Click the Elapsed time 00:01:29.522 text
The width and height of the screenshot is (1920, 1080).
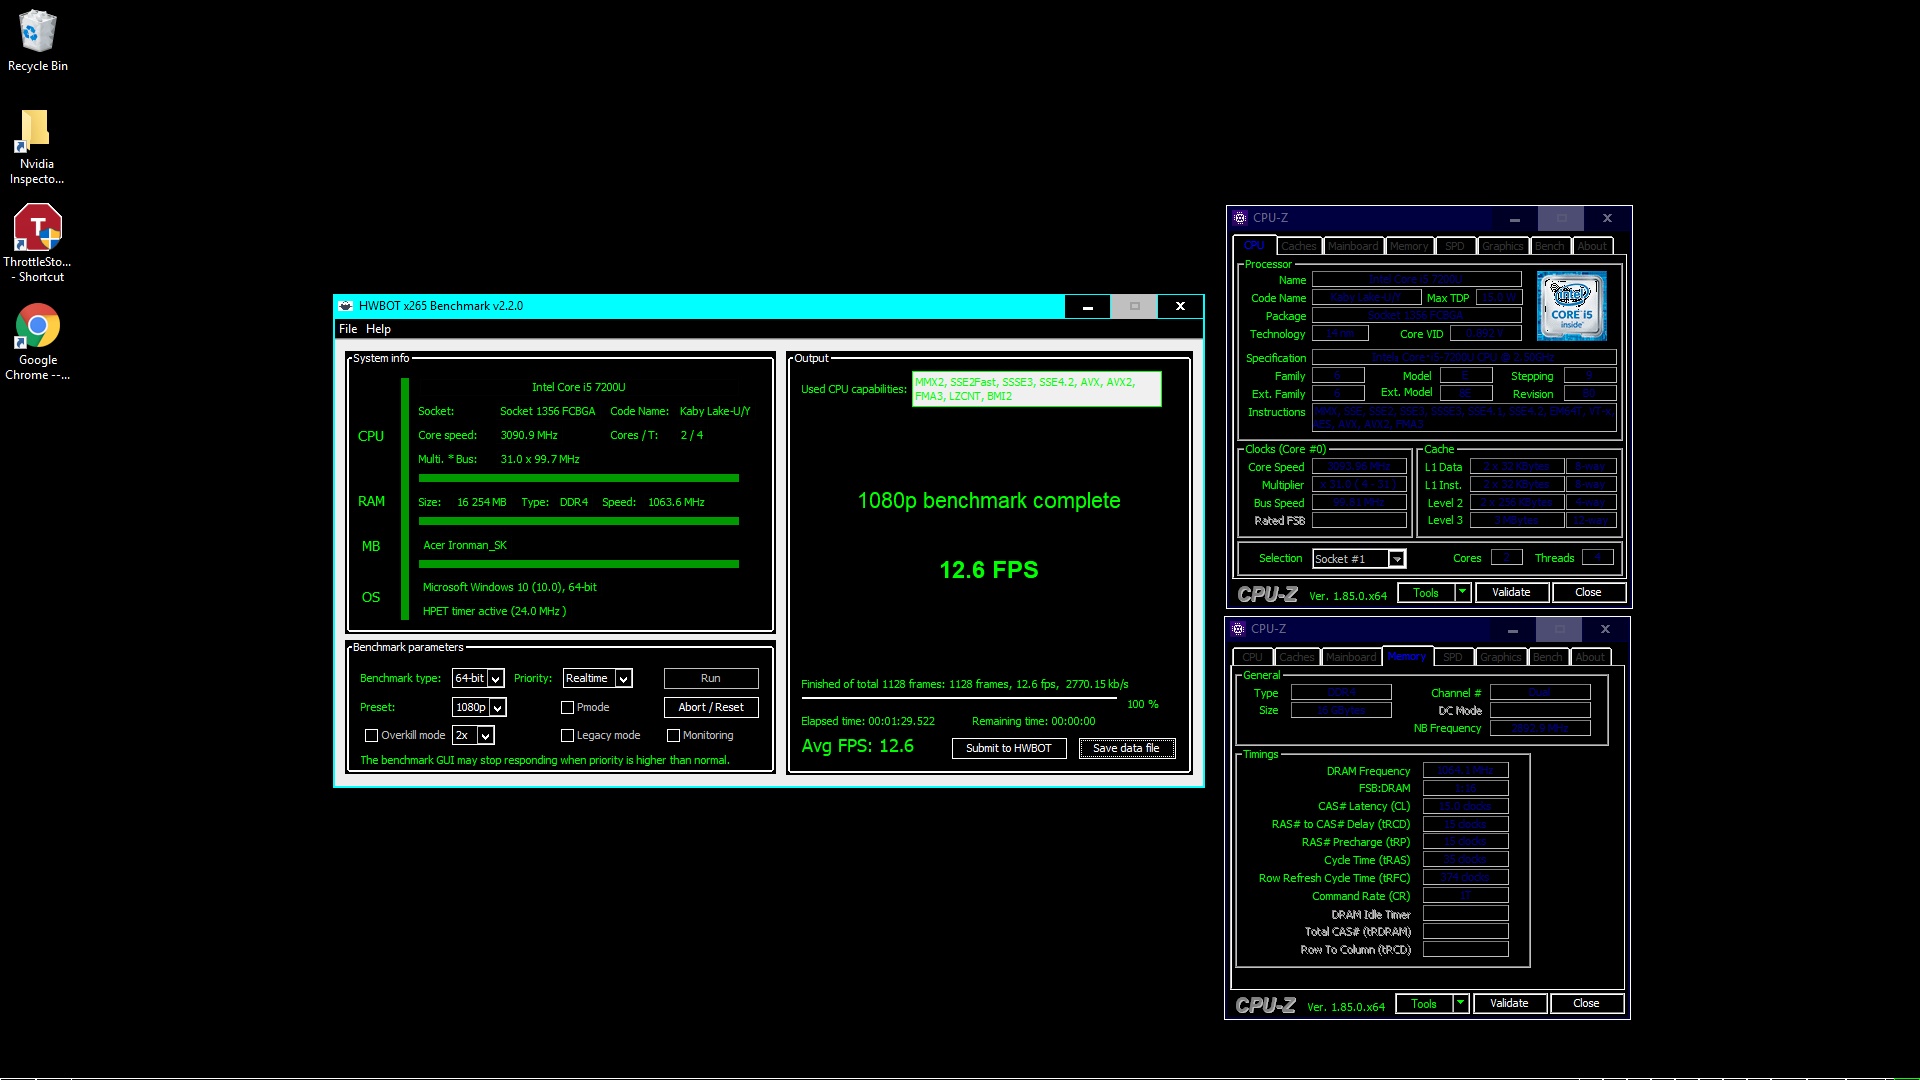click(868, 721)
